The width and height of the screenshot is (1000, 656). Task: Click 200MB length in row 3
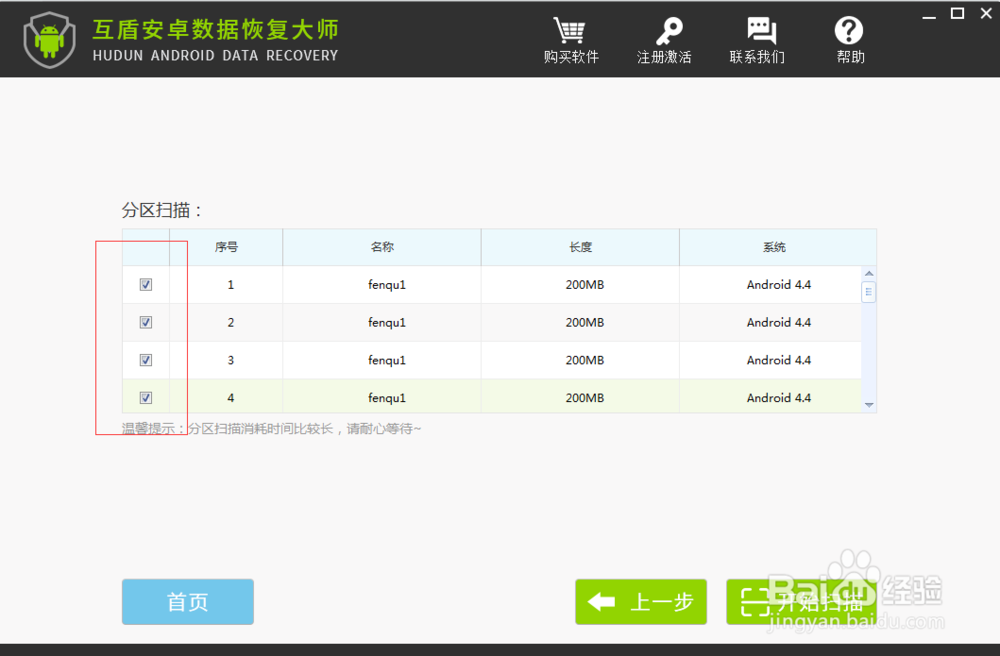pos(585,360)
